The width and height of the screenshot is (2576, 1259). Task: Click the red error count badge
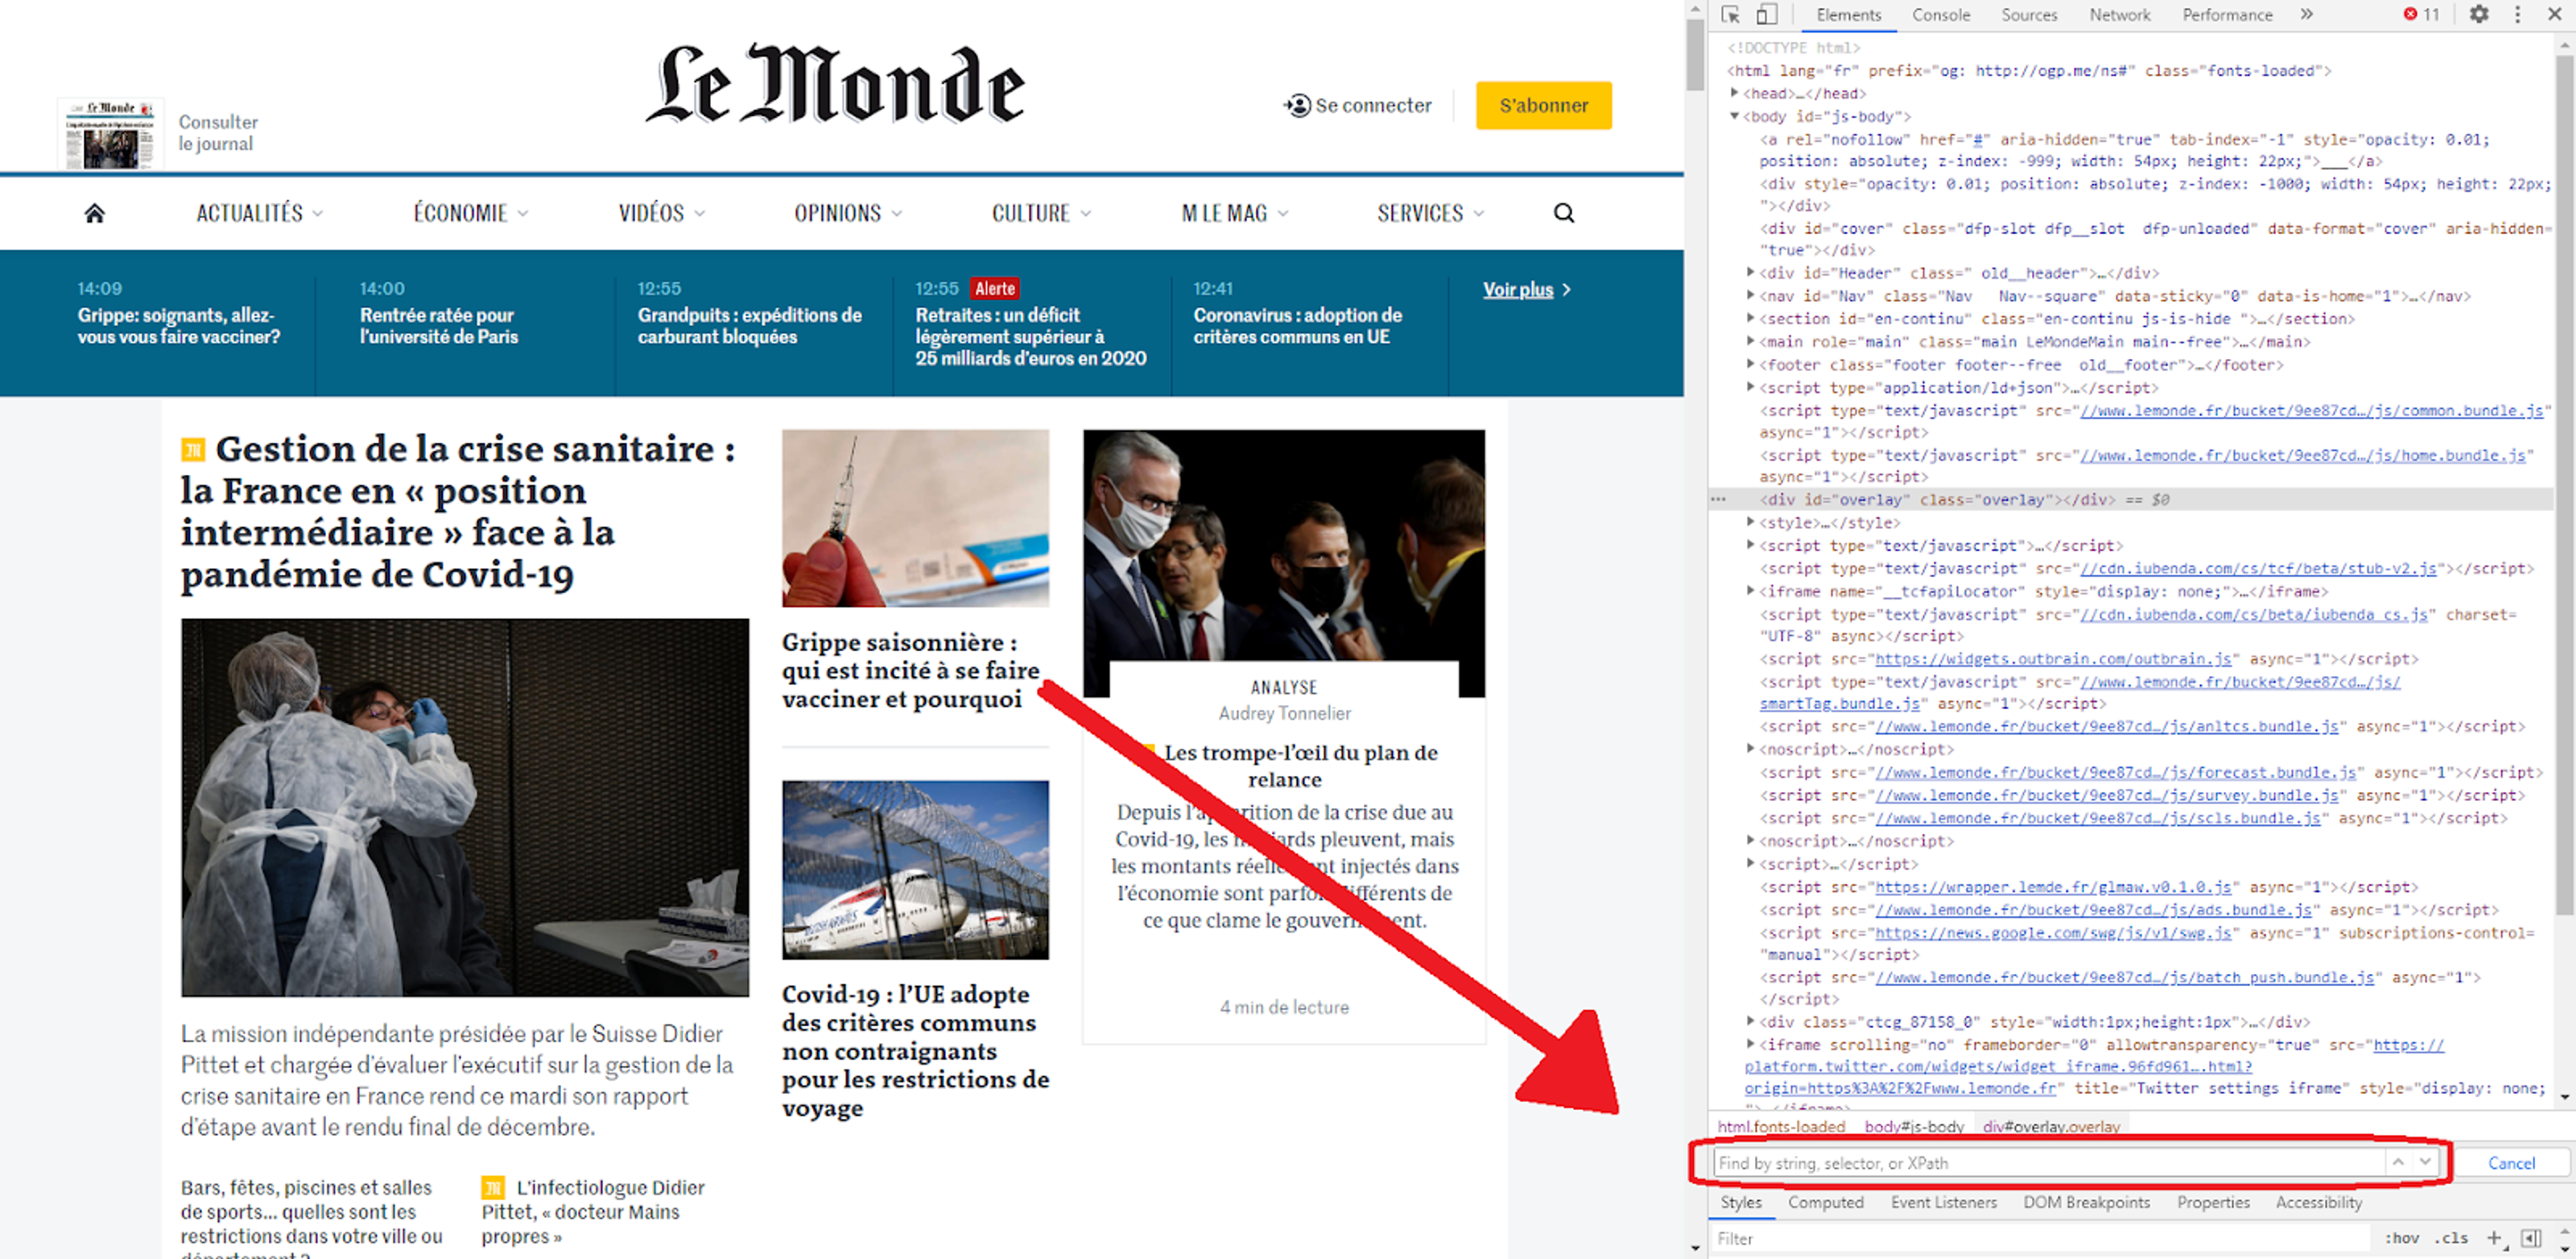(2421, 14)
